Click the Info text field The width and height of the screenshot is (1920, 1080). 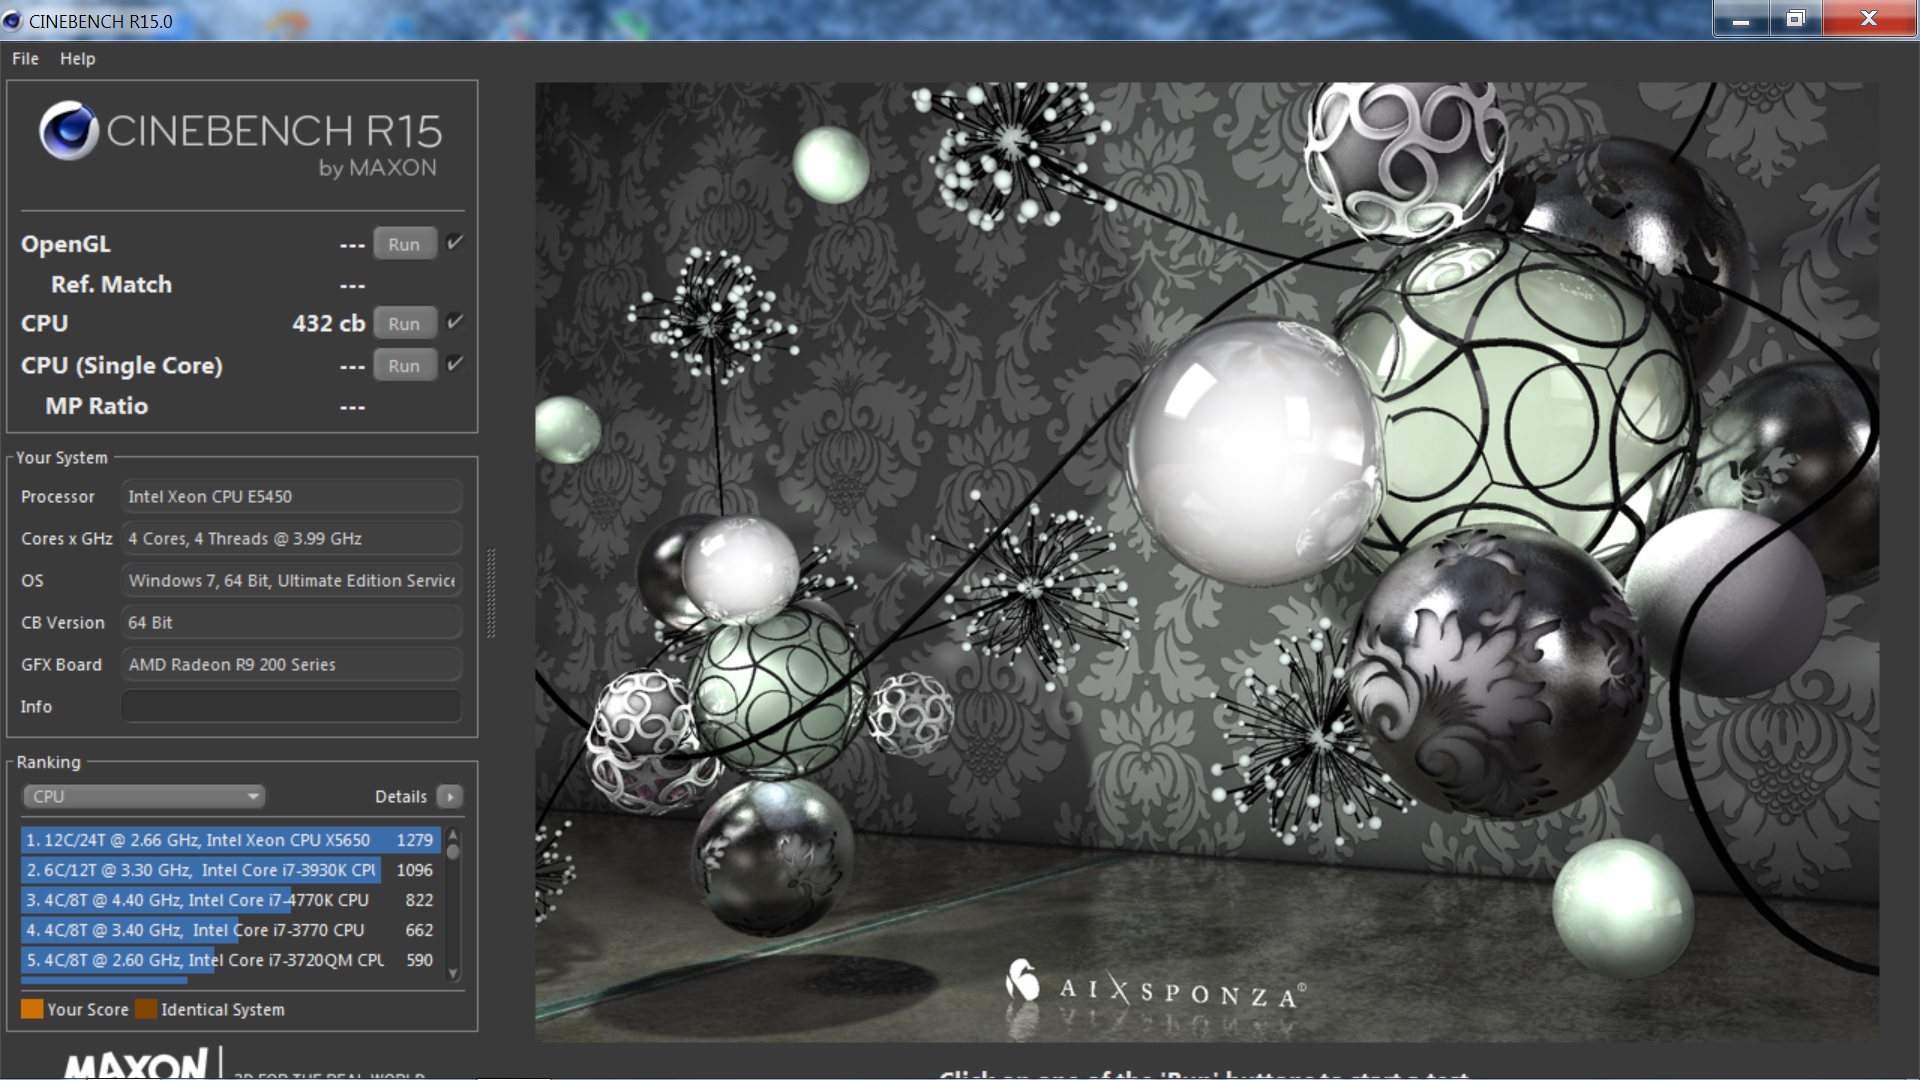(291, 706)
